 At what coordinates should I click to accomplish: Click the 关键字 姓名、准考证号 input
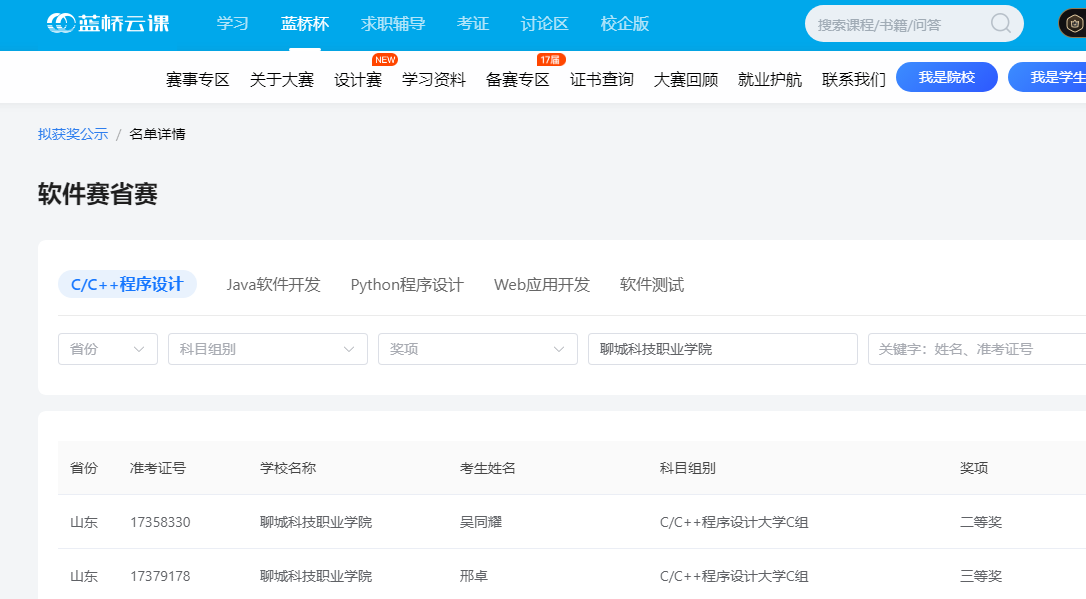pos(975,349)
